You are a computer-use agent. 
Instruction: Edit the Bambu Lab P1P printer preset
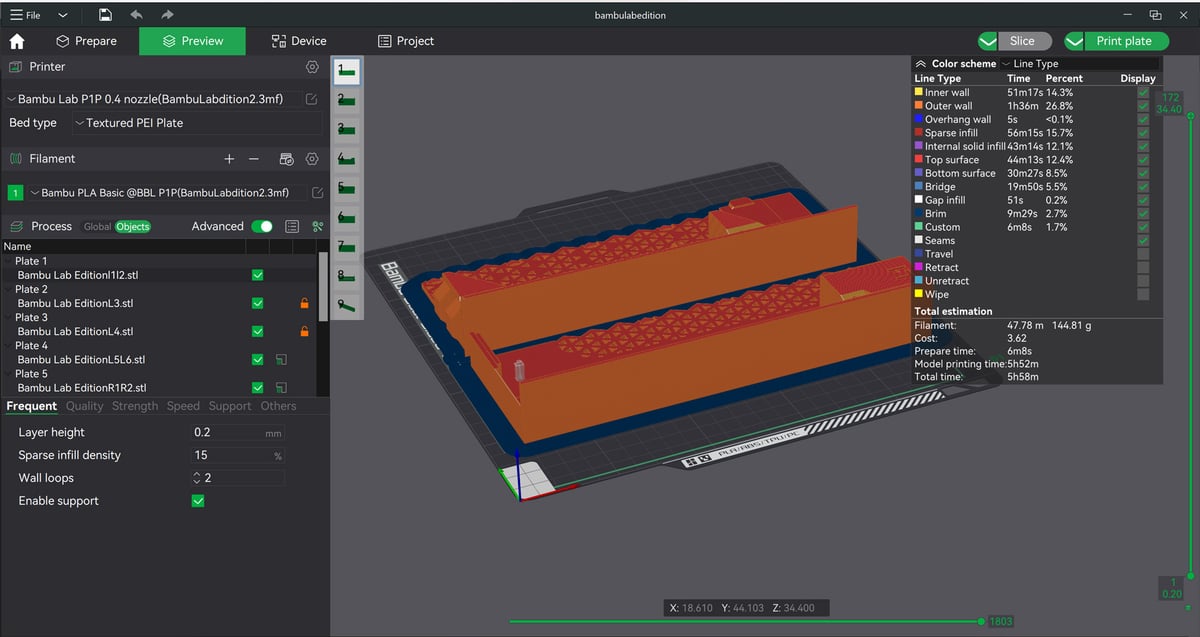[312, 99]
